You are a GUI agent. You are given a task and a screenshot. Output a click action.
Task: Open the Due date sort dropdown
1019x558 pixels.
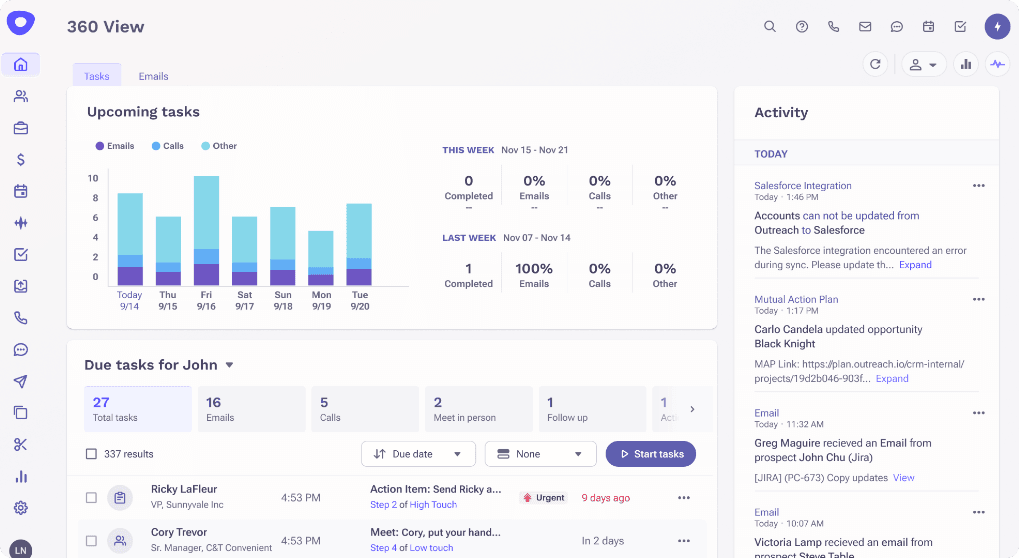[418, 454]
